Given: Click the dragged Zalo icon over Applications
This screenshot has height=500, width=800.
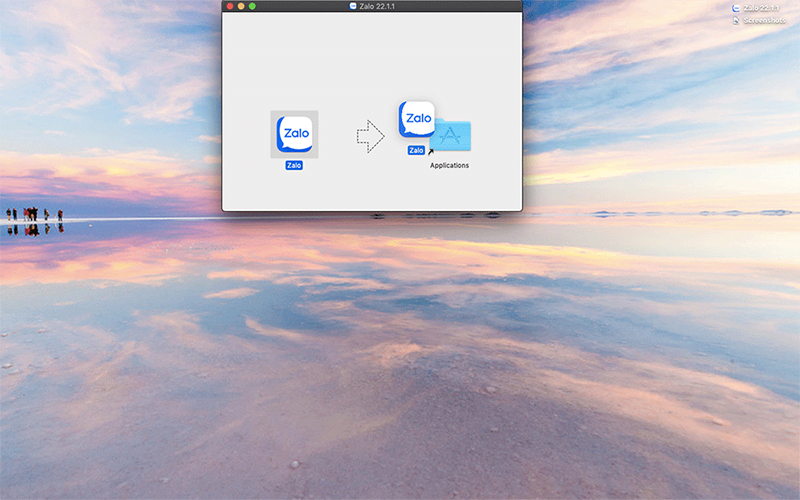Looking at the screenshot, I should click(416, 119).
